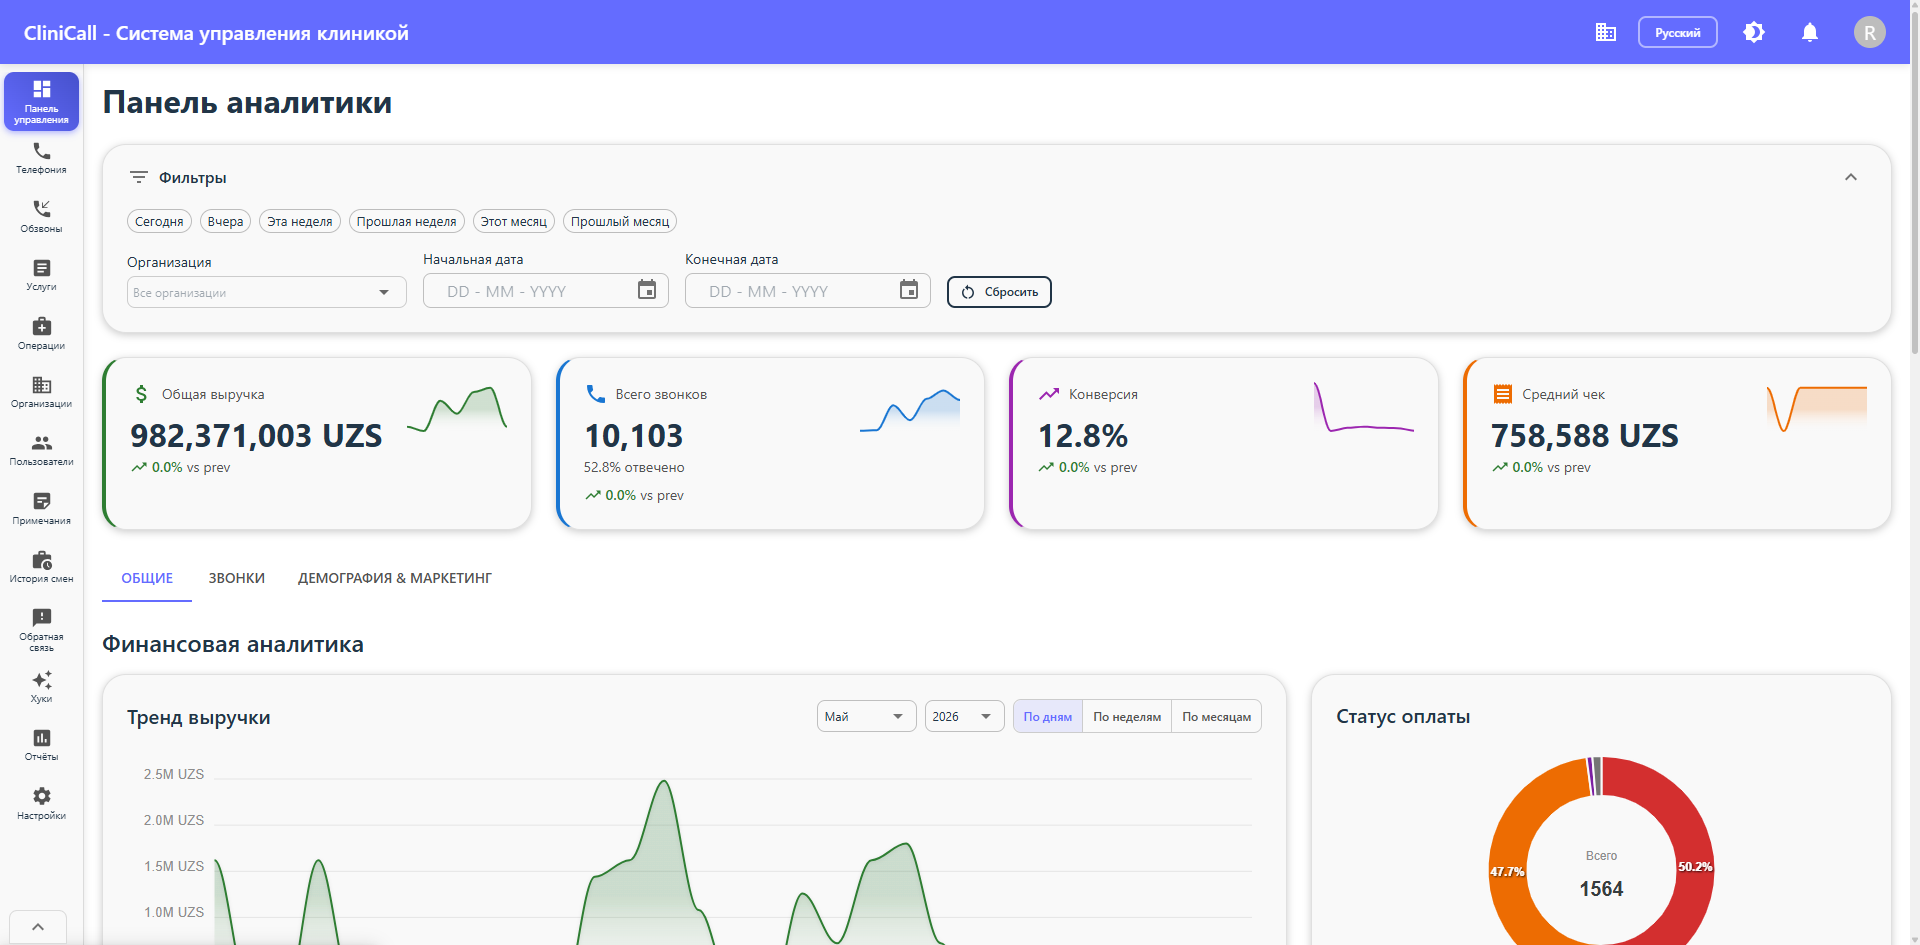Open the Май month dropdown
This screenshot has height=945, width=1920.
(867, 716)
